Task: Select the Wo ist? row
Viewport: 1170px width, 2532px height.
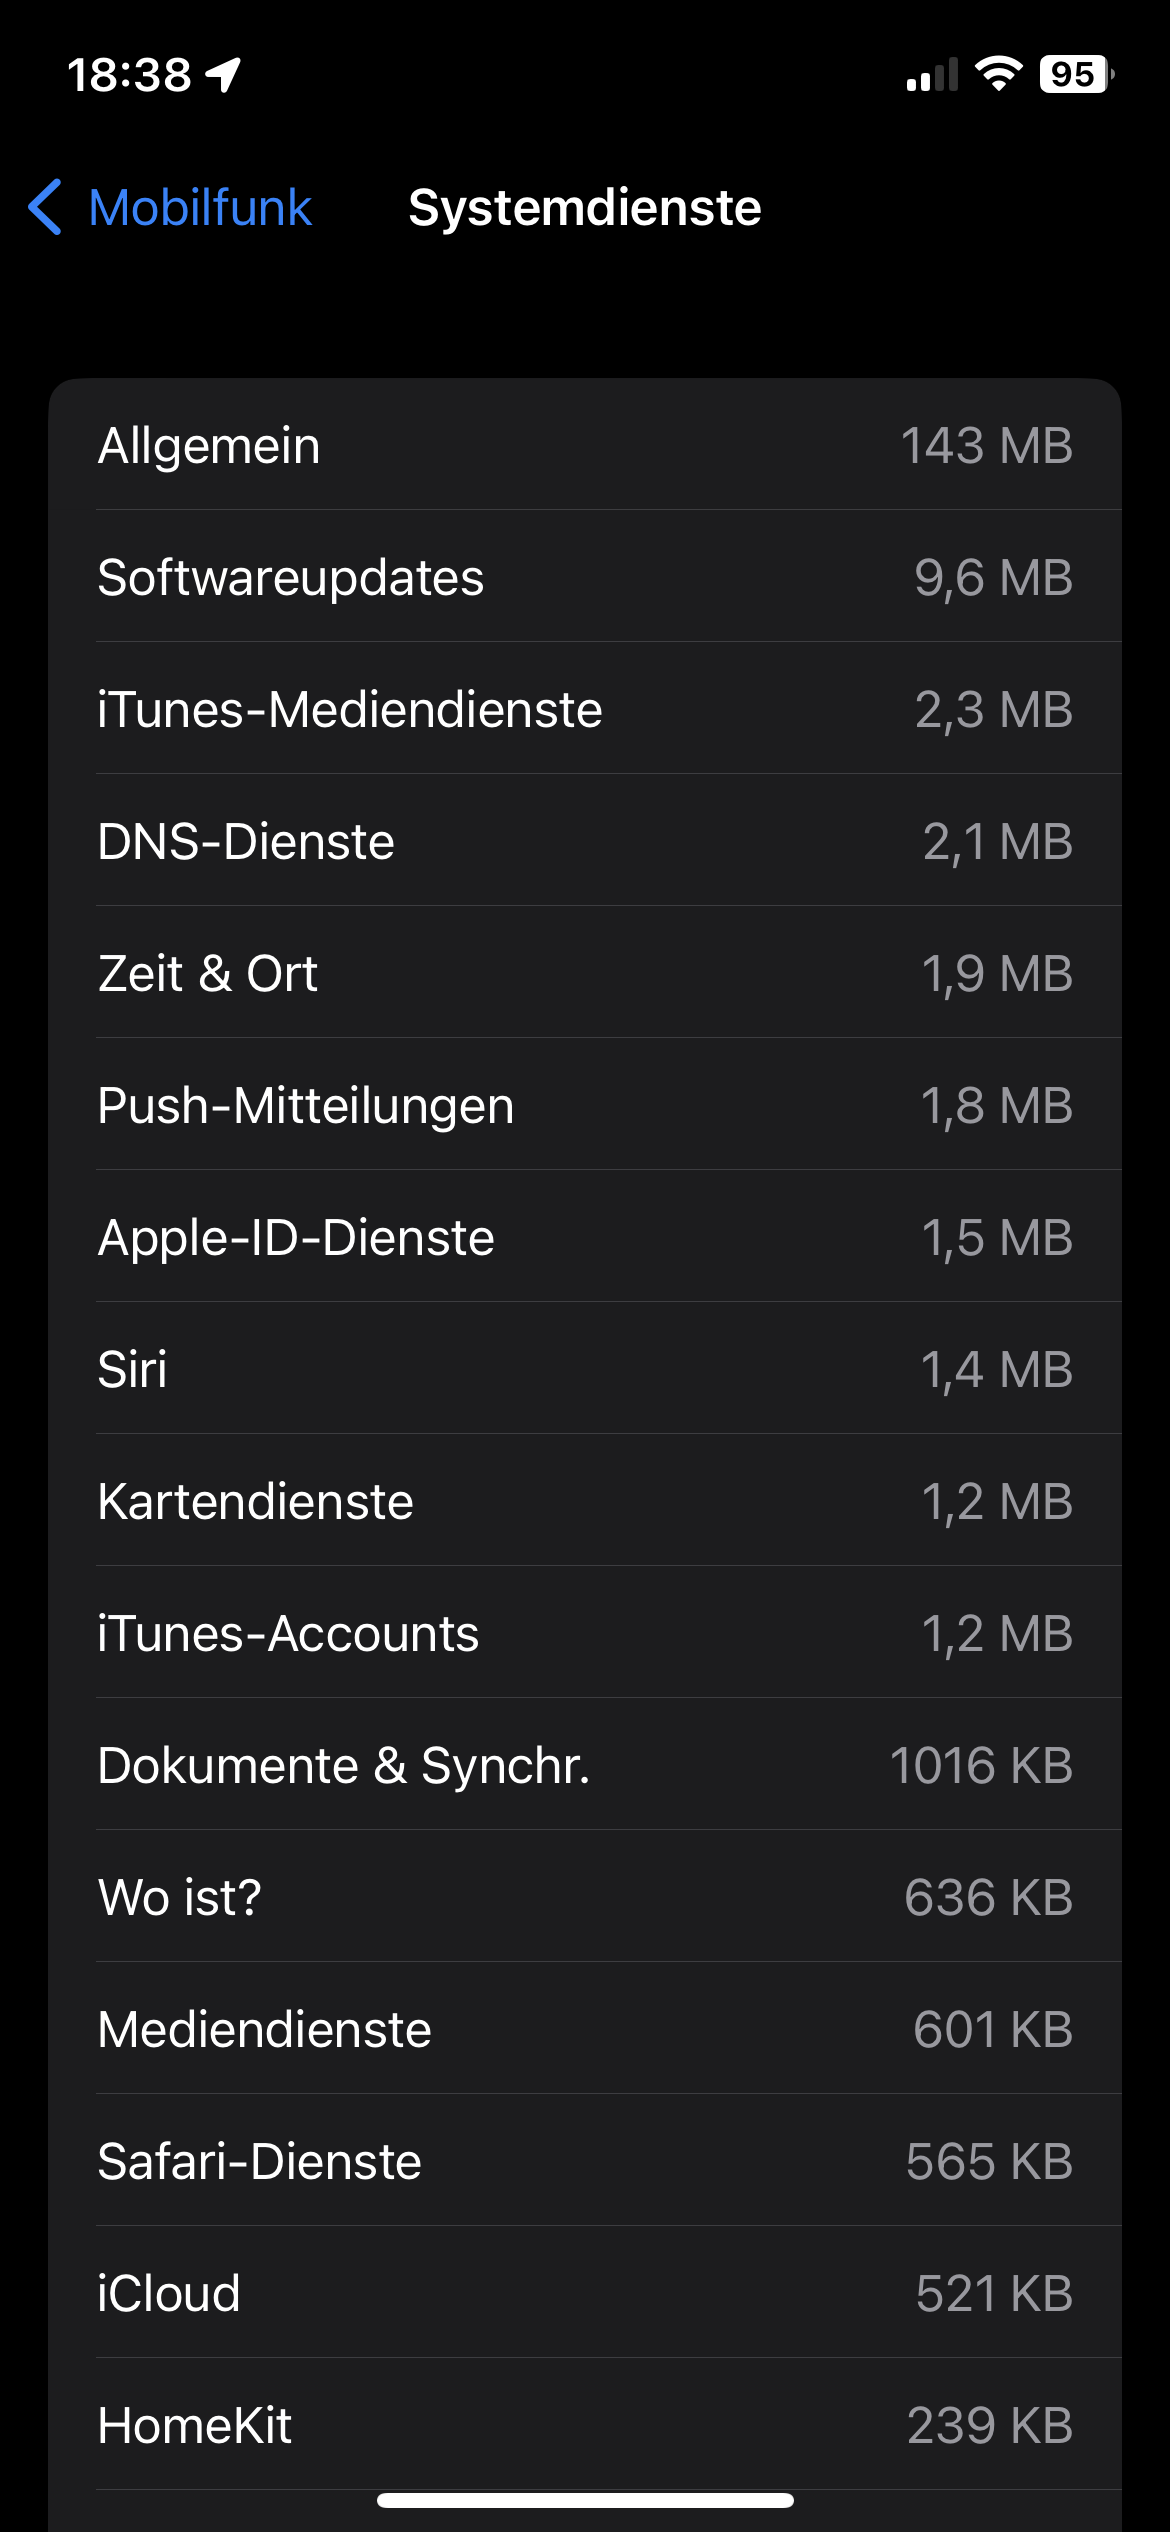Action: click(585, 1897)
